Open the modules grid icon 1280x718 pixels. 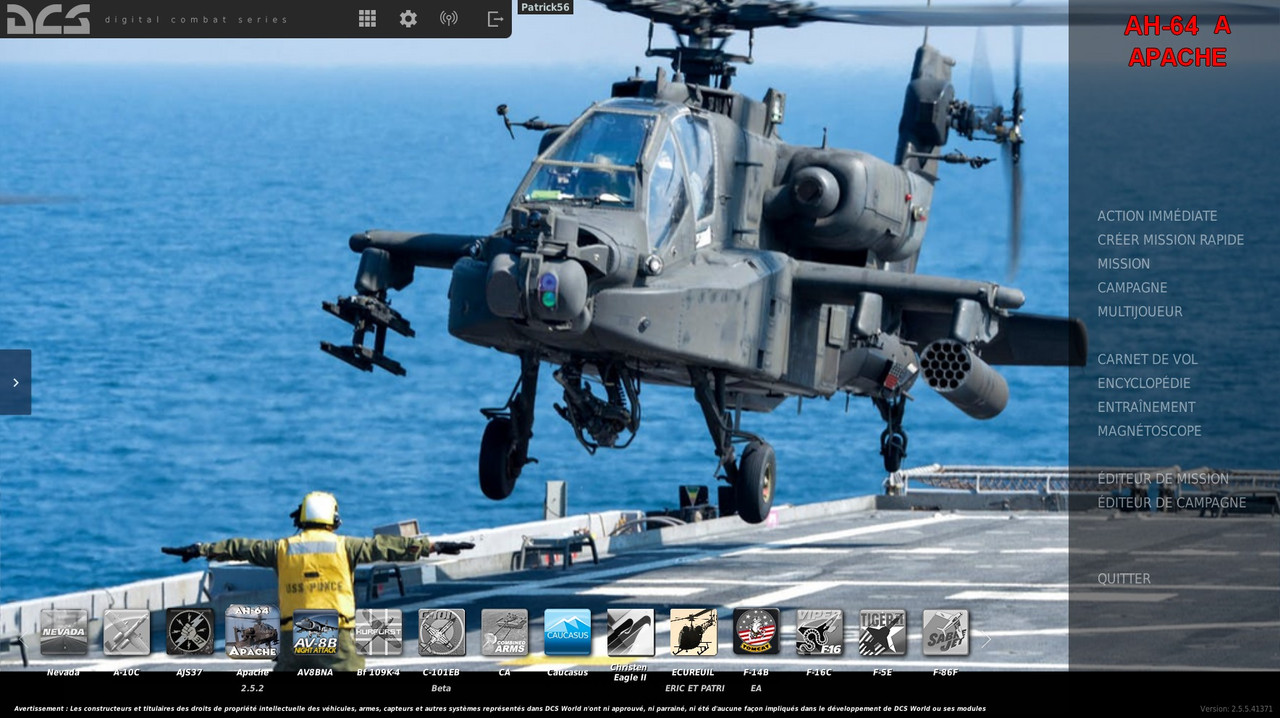click(x=367, y=18)
